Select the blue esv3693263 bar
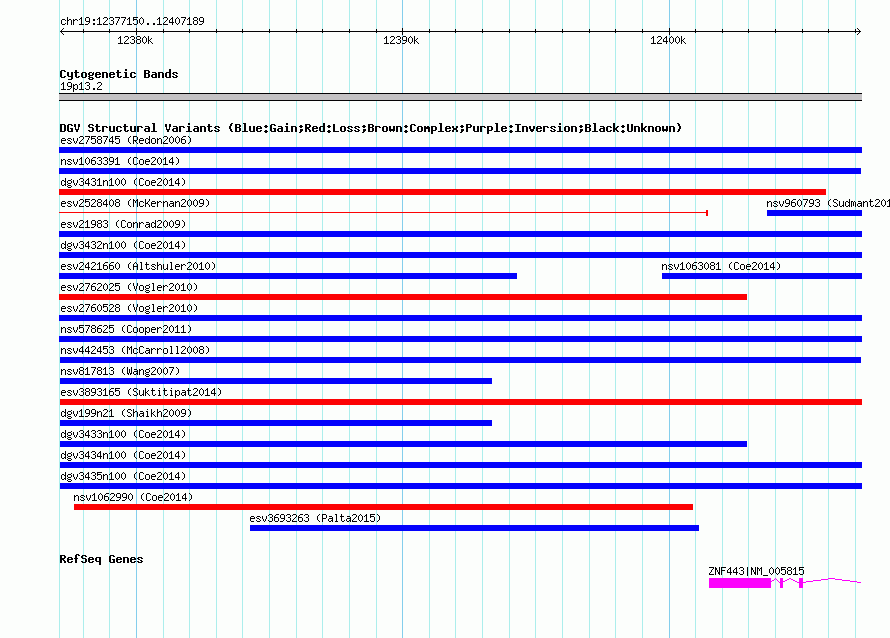The width and height of the screenshot is (890, 638). [x=474, y=528]
